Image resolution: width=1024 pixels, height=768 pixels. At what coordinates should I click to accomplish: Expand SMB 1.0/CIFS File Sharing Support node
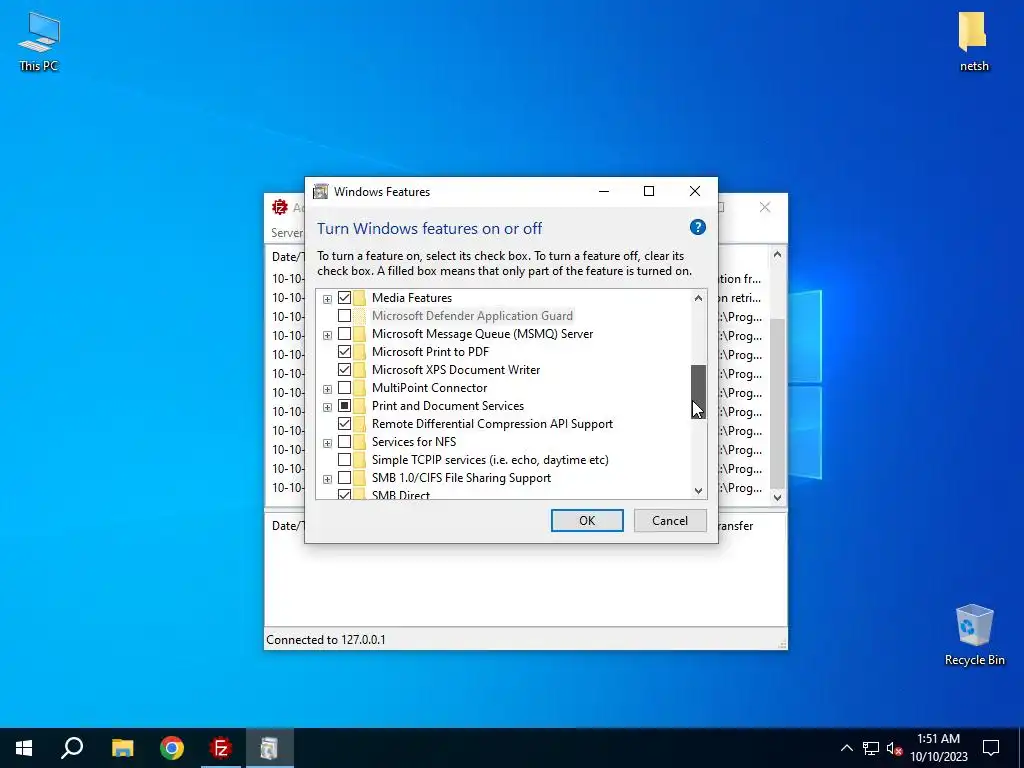327,479
